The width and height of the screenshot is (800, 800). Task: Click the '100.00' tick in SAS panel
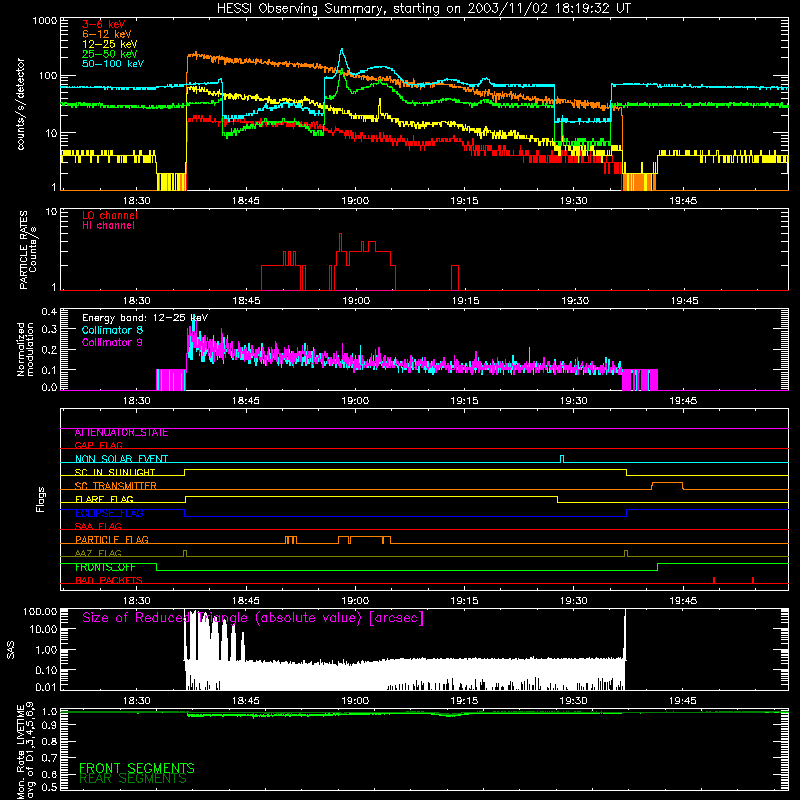coord(40,612)
